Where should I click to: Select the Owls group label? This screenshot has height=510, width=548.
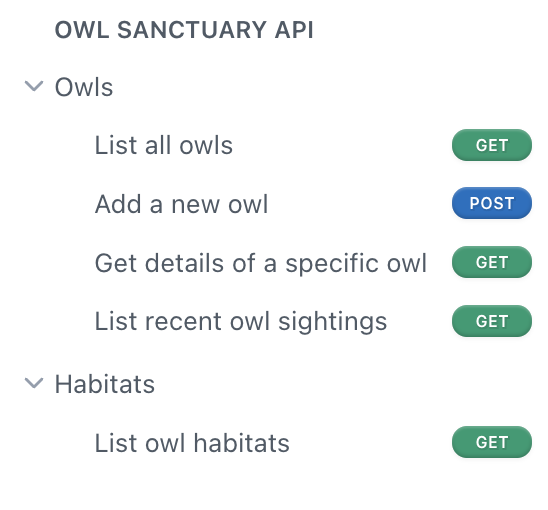(x=84, y=87)
